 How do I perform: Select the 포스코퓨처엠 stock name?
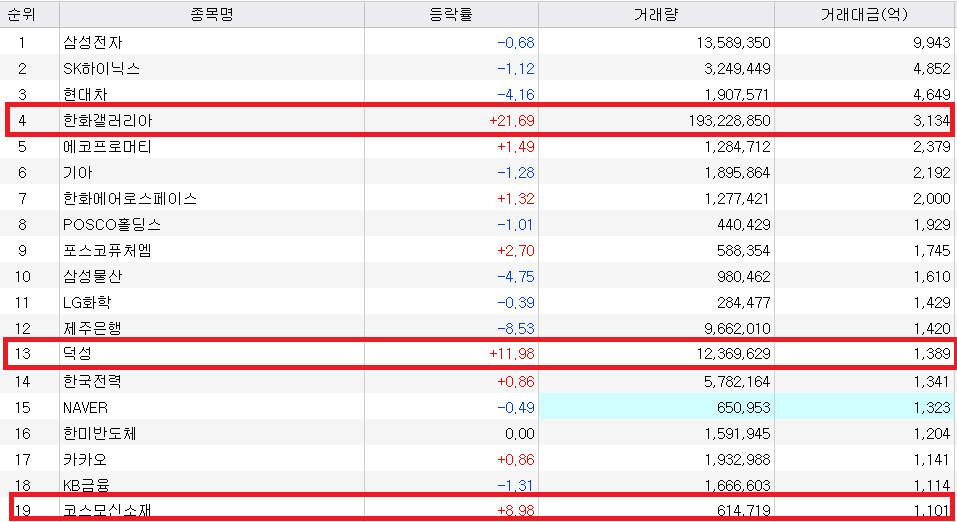click(107, 250)
